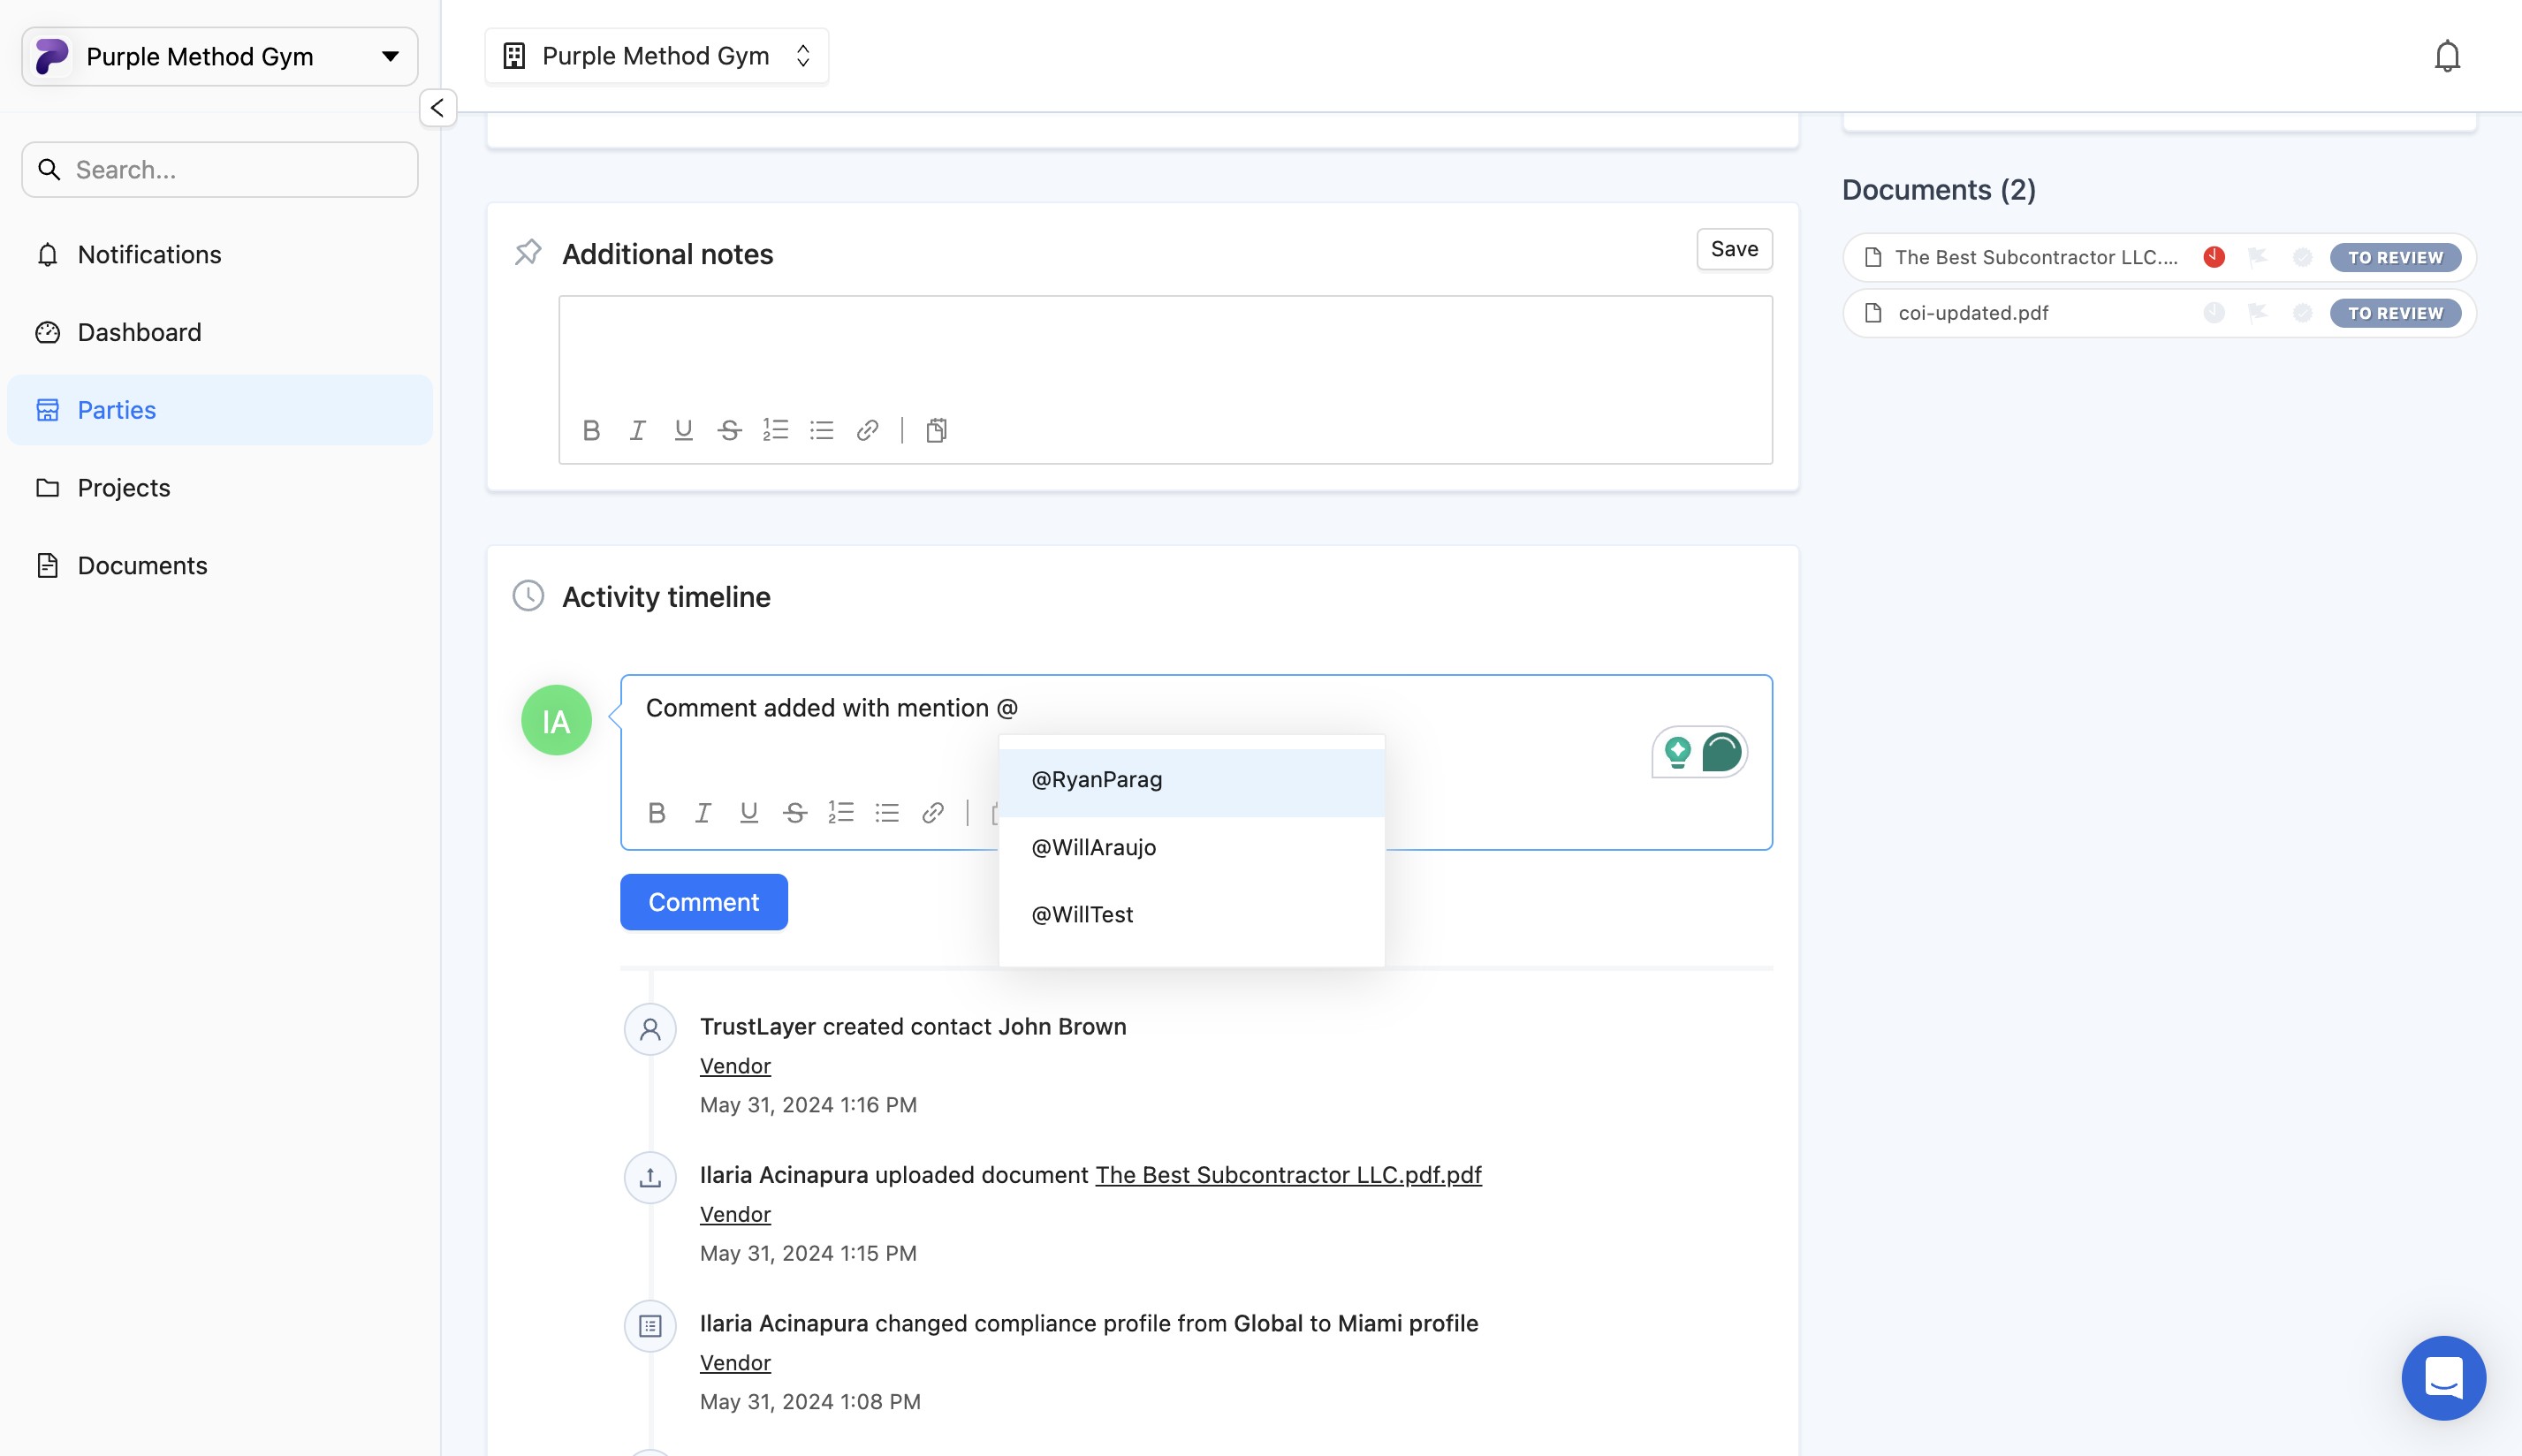The height and width of the screenshot is (1456, 2522).
Task: Collapse the left sidebar
Action: pos(437,108)
